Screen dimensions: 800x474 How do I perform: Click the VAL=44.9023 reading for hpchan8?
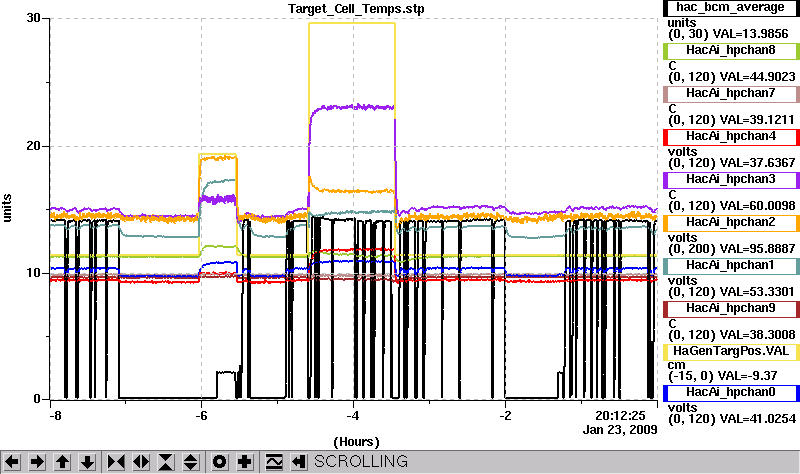pos(757,77)
